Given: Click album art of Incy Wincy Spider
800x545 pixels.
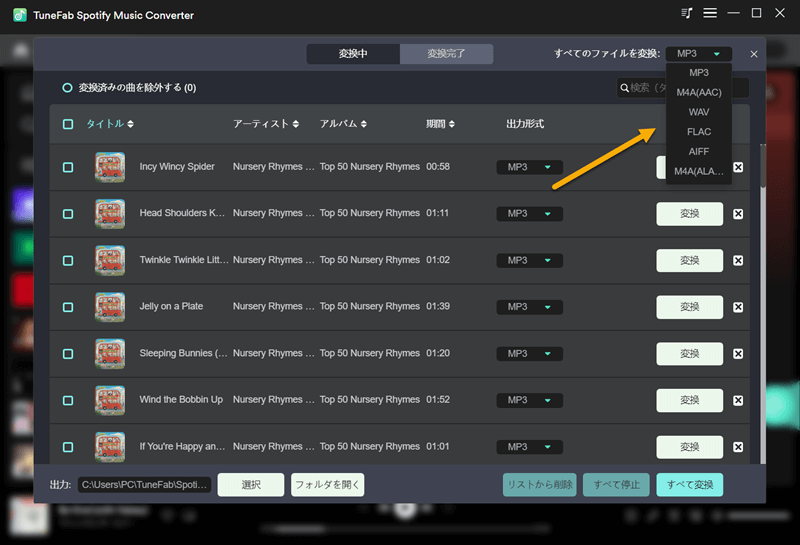Looking at the screenshot, I should pyautogui.click(x=110, y=167).
